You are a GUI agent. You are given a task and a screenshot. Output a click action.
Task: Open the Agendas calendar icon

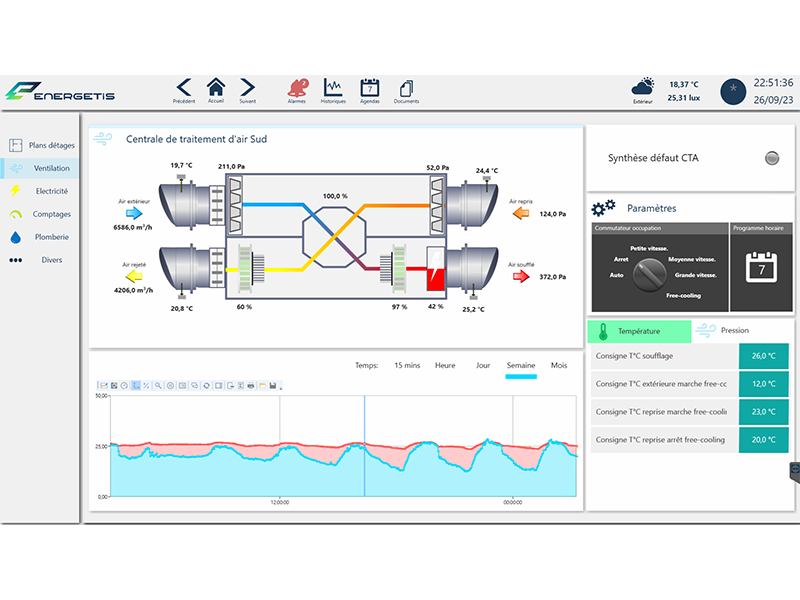click(x=370, y=87)
